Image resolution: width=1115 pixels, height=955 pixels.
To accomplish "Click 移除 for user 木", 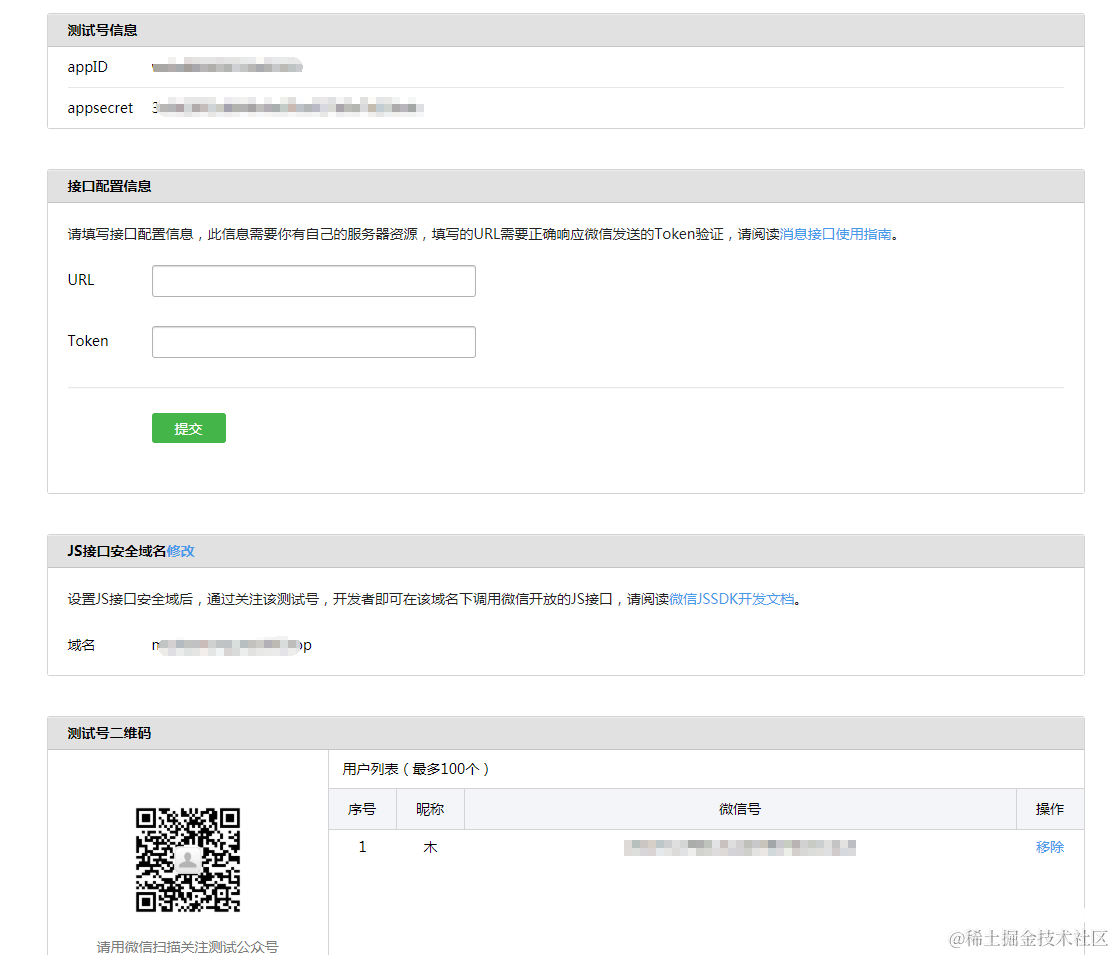I will click(x=1050, y=847).
